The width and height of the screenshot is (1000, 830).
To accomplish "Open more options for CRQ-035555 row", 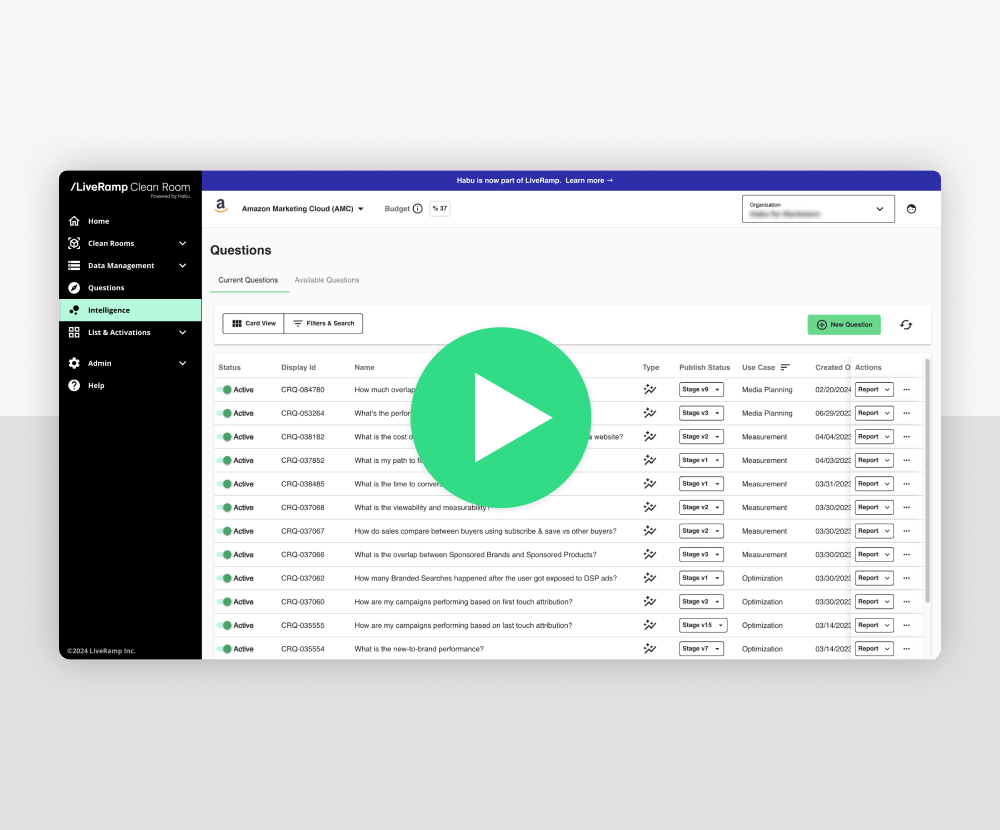I will (x=907, y=626).
